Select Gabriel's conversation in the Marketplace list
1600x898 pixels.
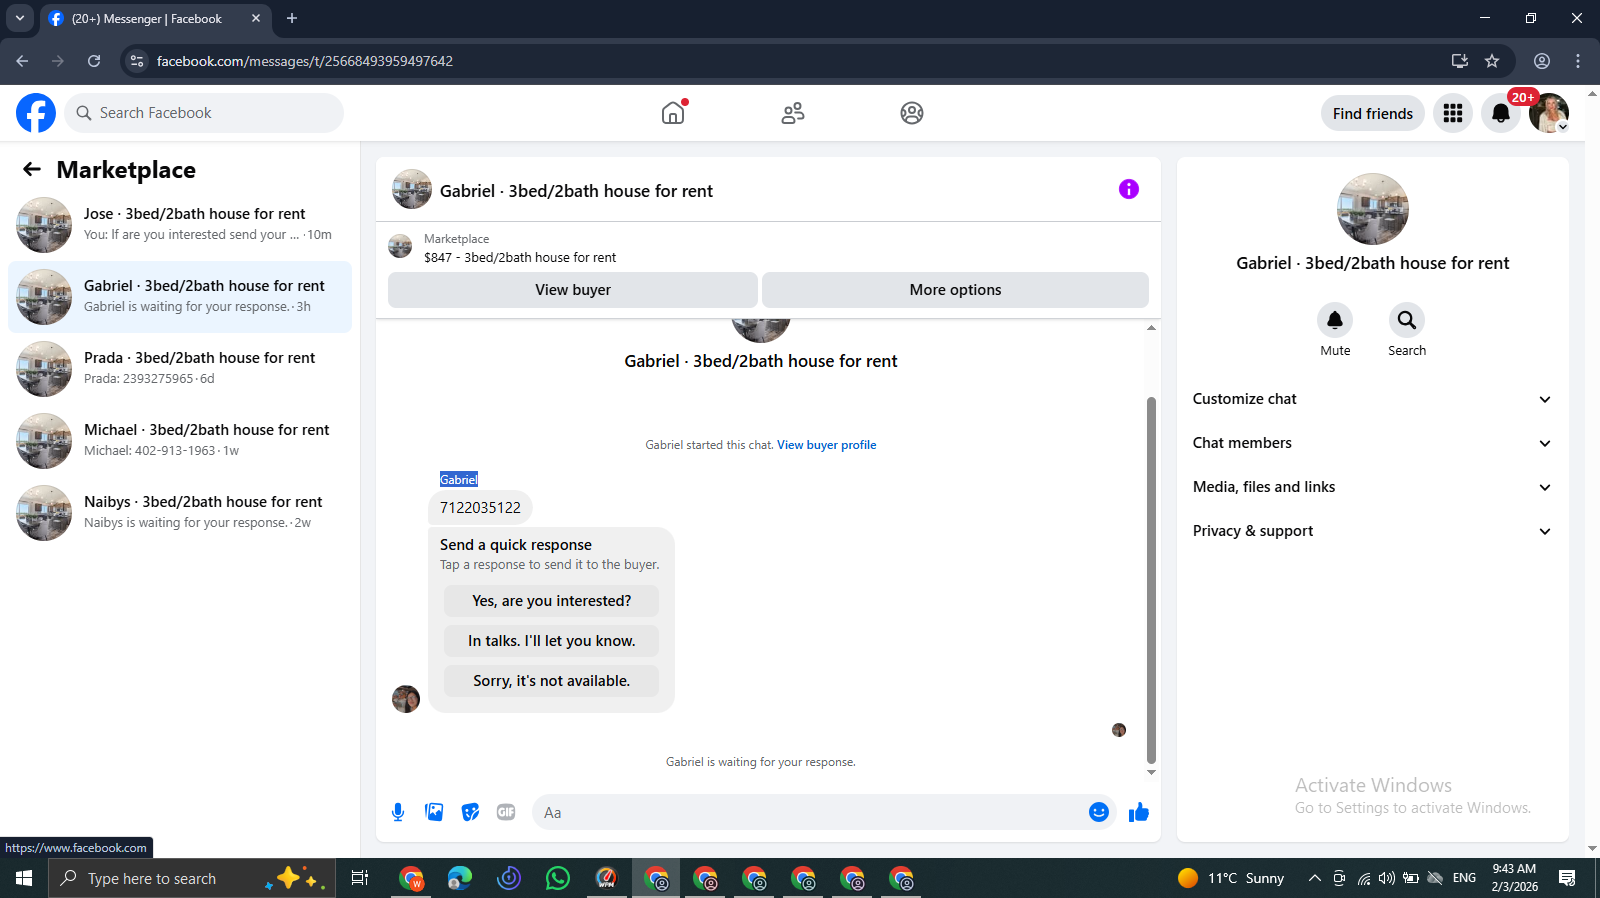pyautogui.click(x=180, y=297)
